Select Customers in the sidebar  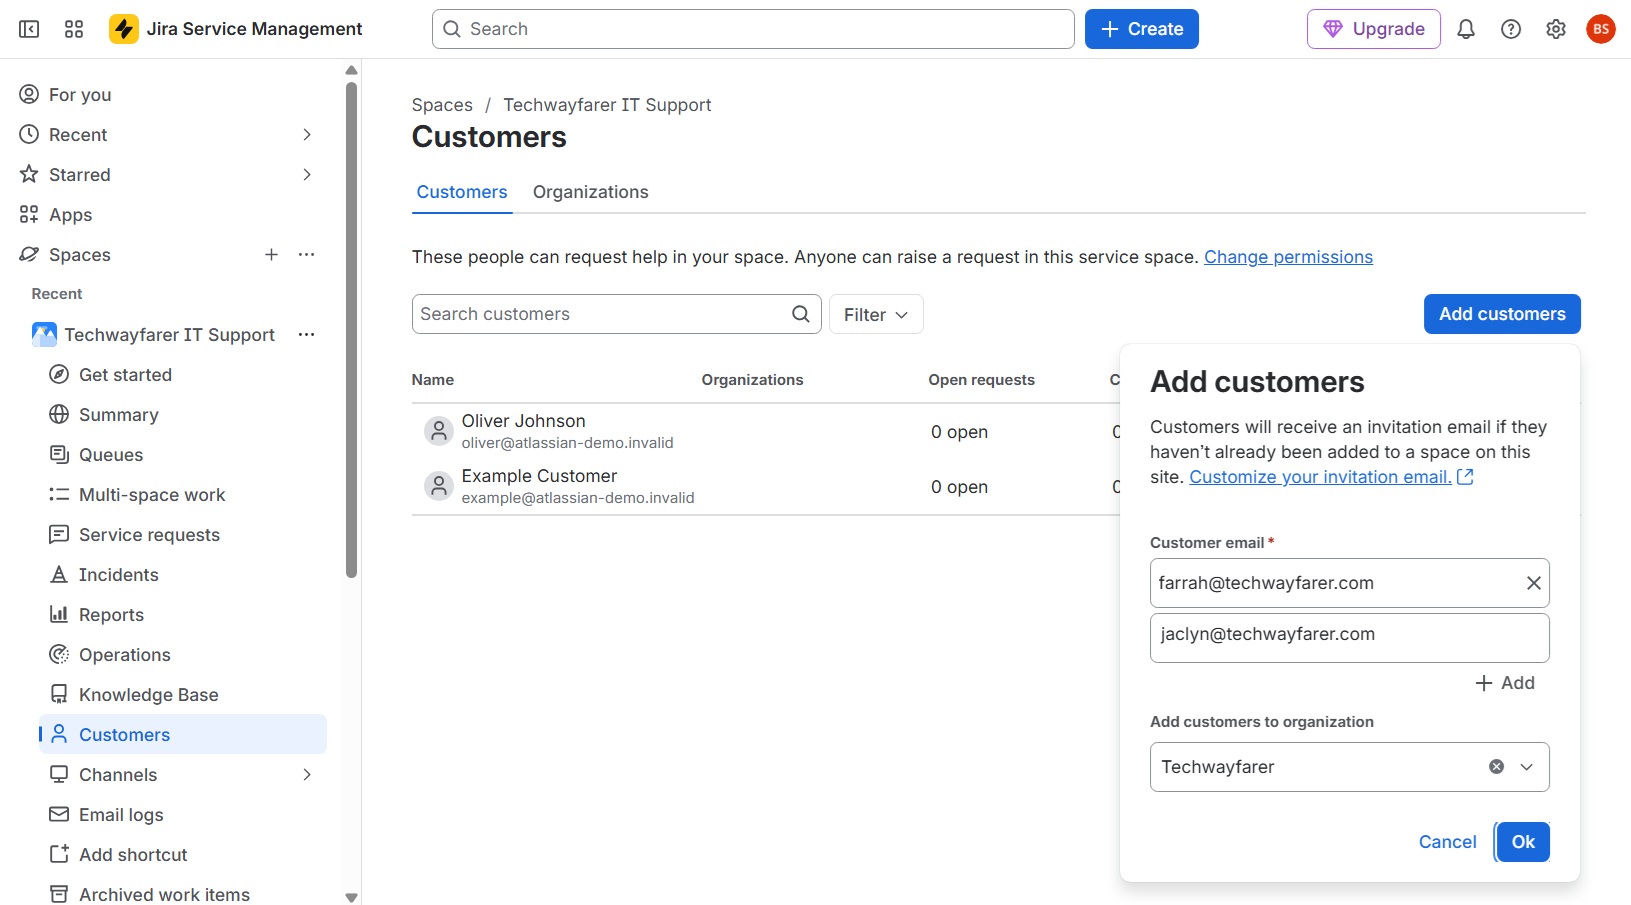click(183, 734)
